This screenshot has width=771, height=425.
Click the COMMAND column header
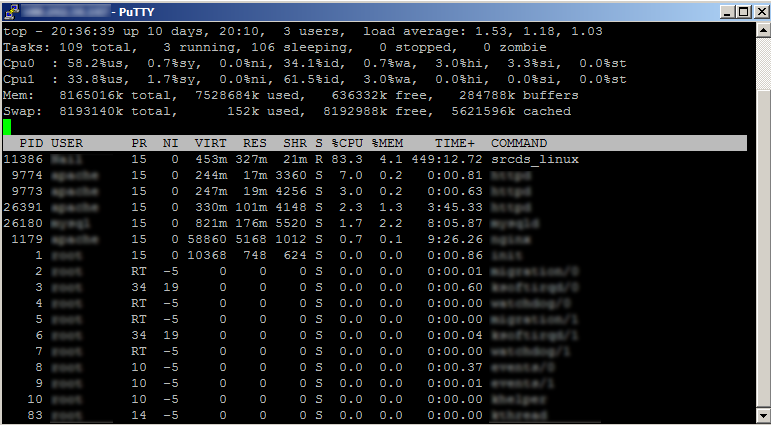pyautogui.click(x=519, y=144)
